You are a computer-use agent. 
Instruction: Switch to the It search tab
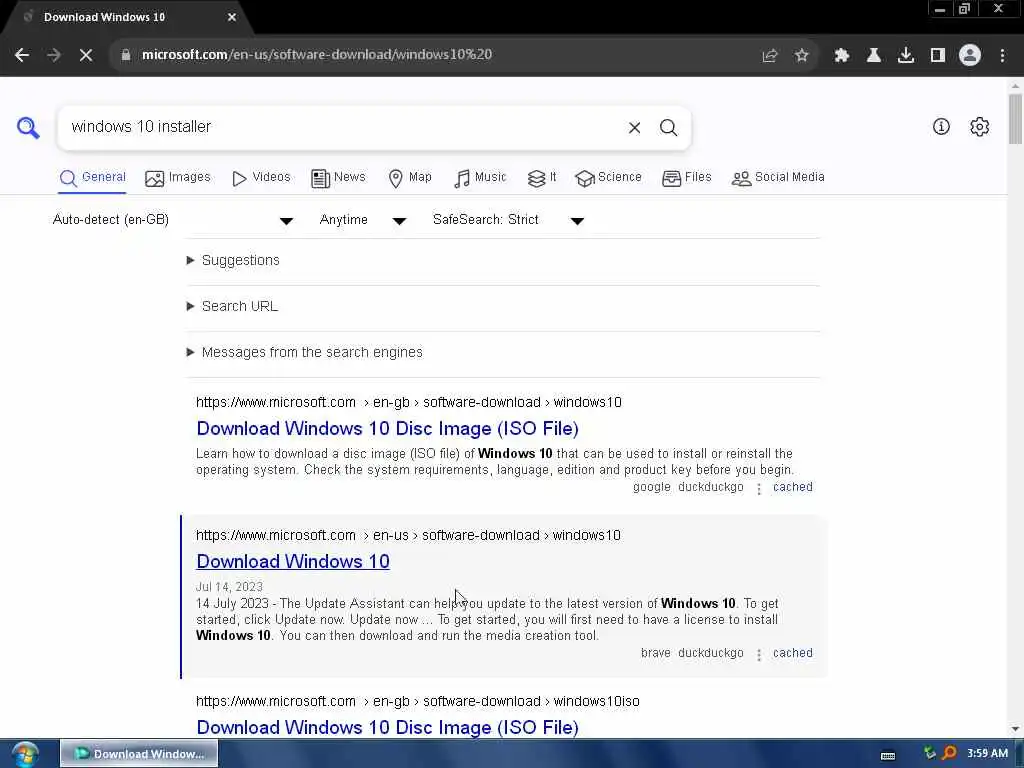[541, 178]
